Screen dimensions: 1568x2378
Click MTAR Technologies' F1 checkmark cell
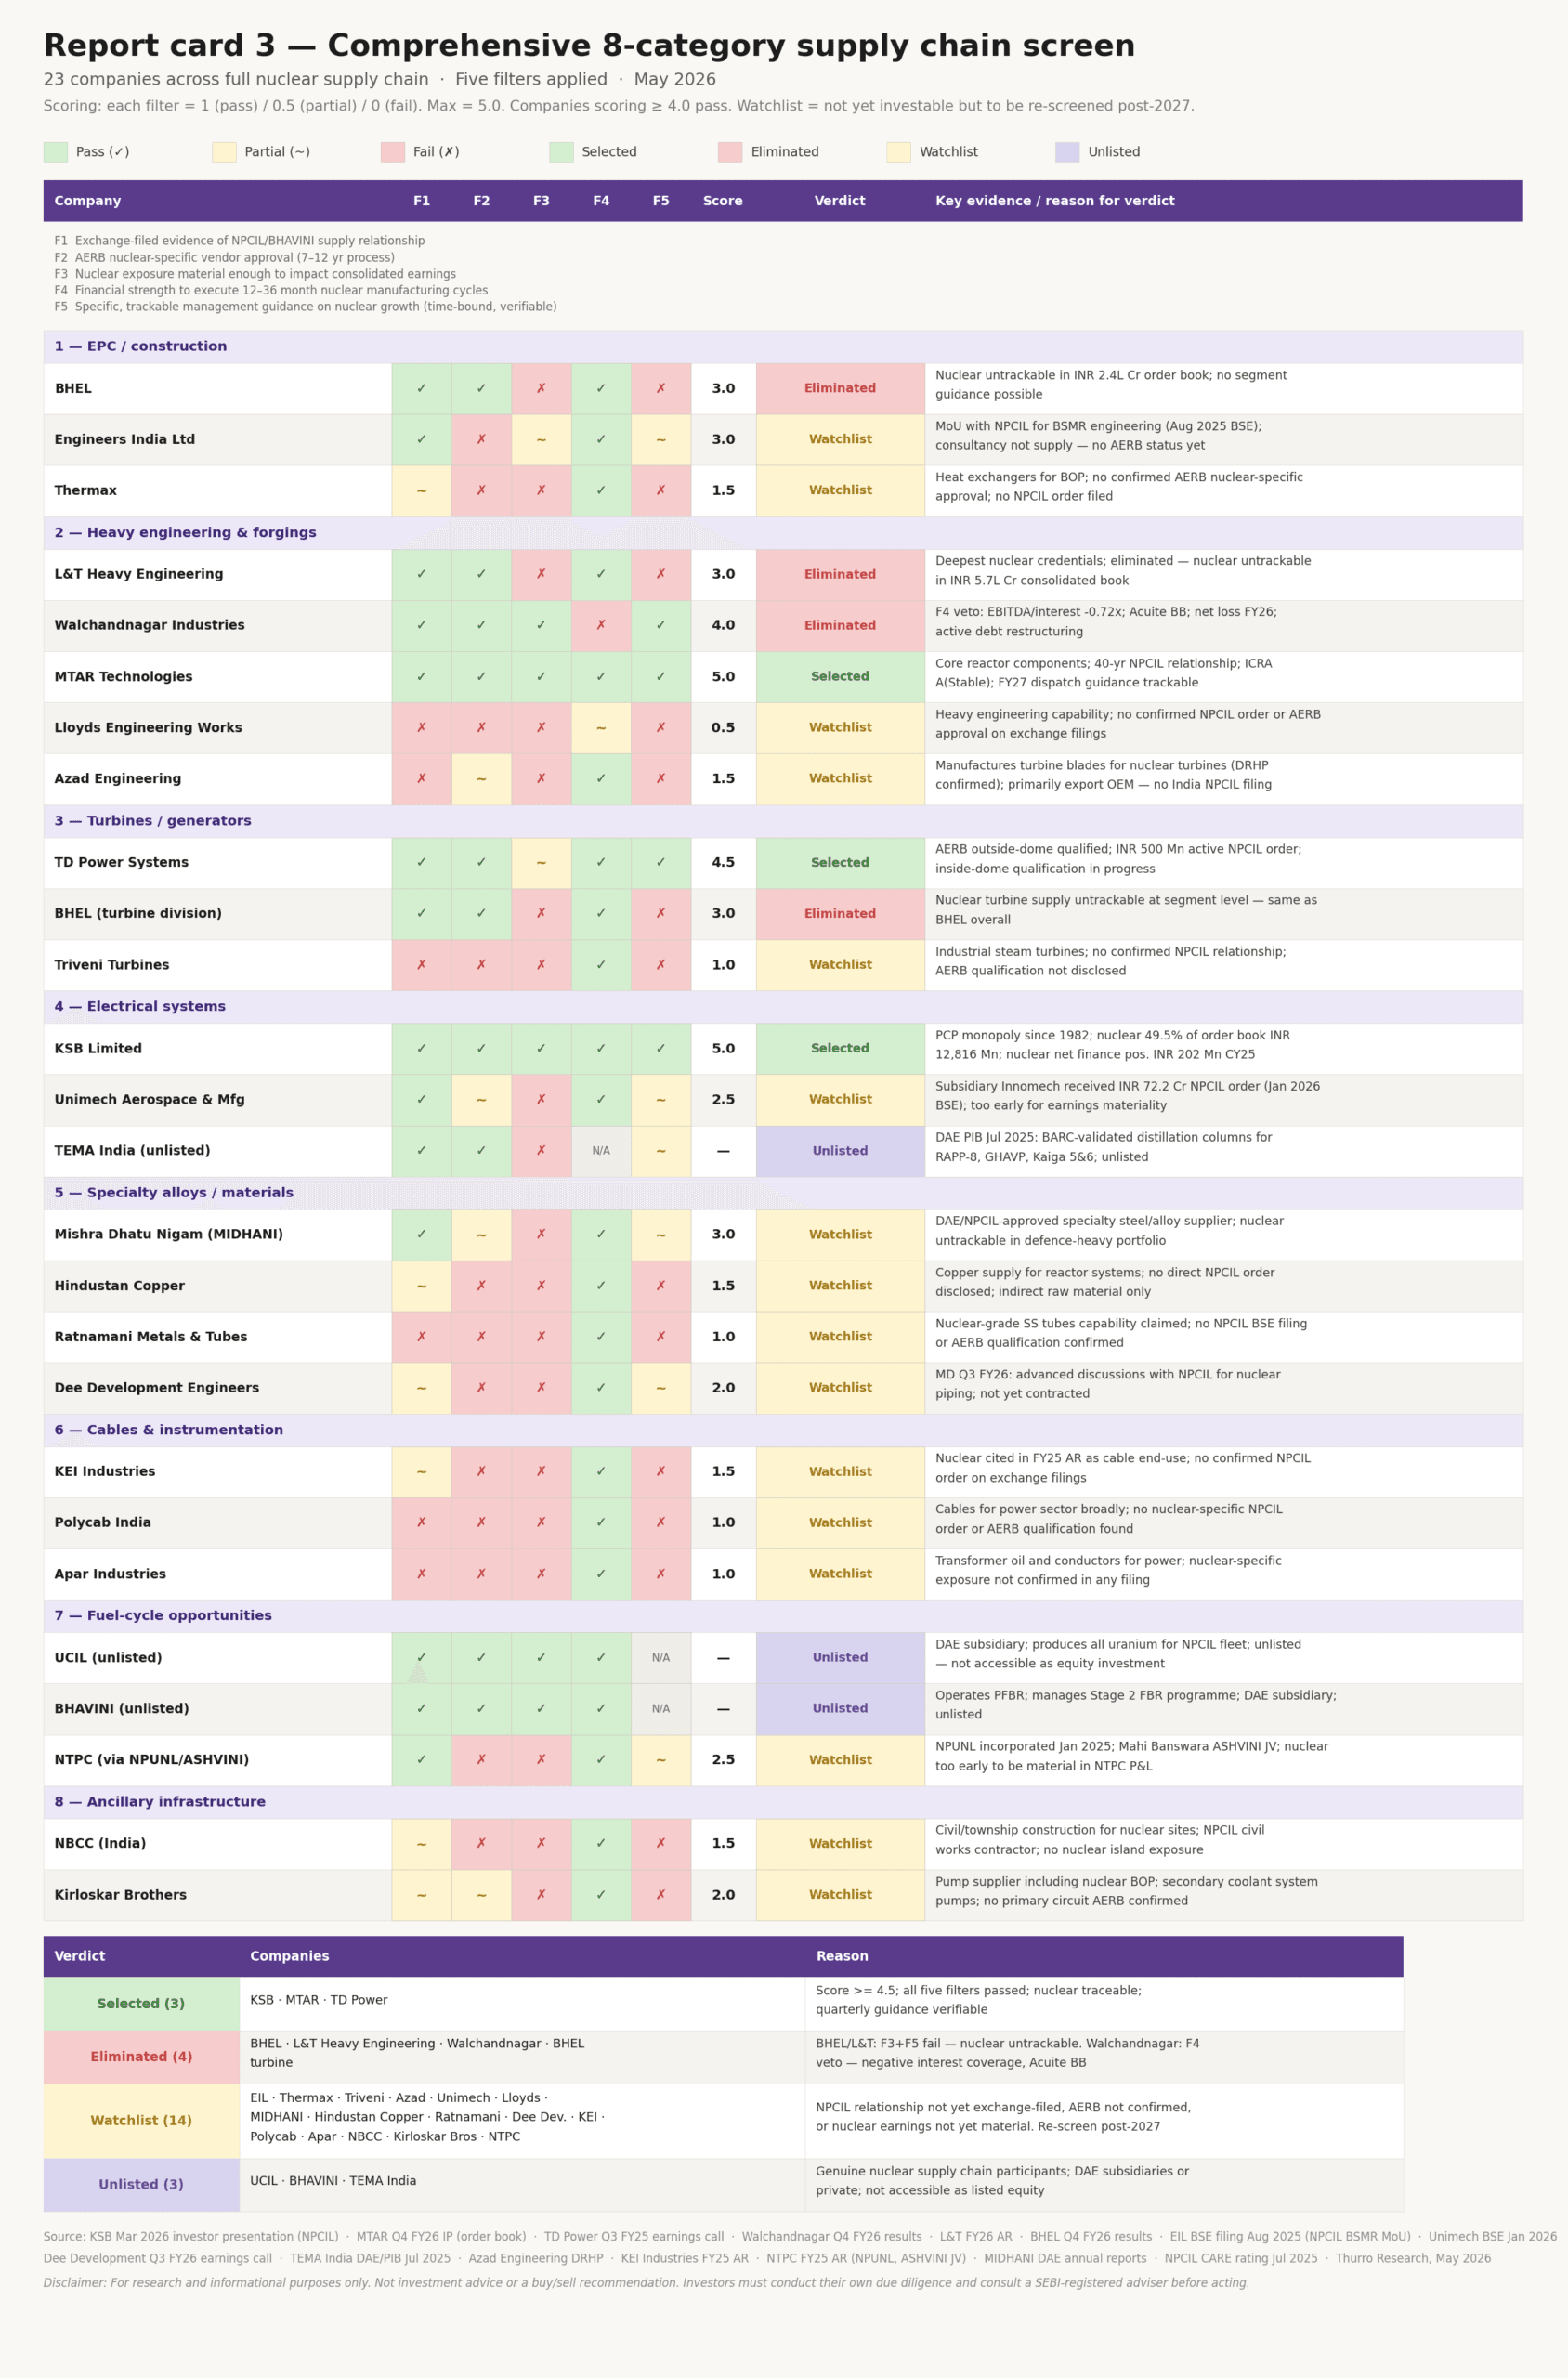click(x=421, y=677)
